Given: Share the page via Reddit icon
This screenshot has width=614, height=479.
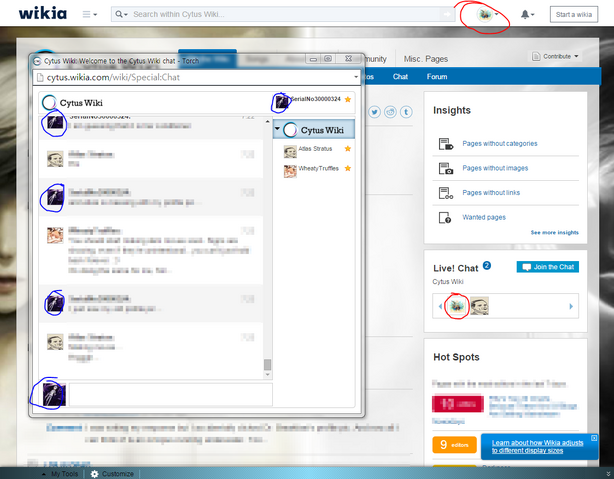Looking at the screenshot, I should coord(390,112).
